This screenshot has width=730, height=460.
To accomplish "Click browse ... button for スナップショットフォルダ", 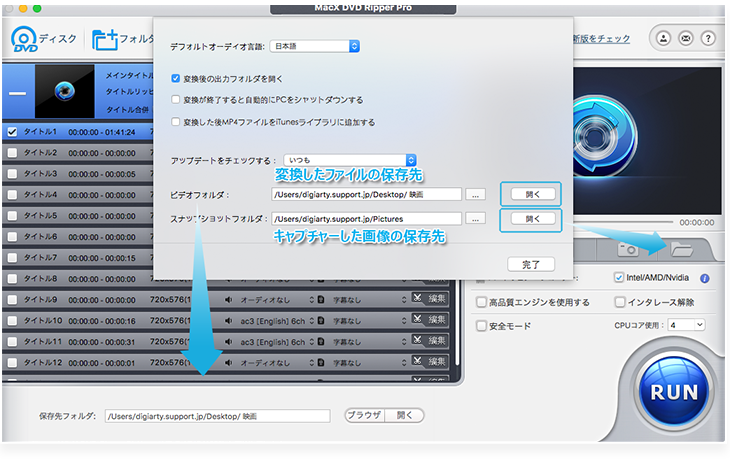I will 475,218.
